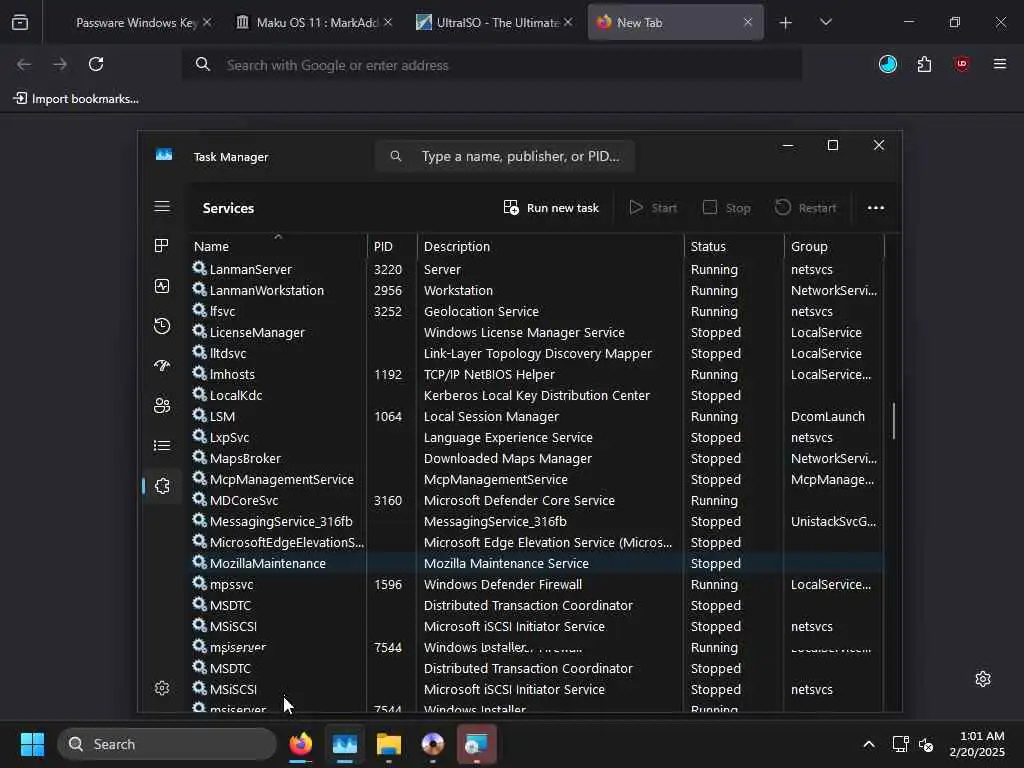
Task: Open Details page in Task Manager sidebar
Action: pyautogui.click(x=162, y=446)
